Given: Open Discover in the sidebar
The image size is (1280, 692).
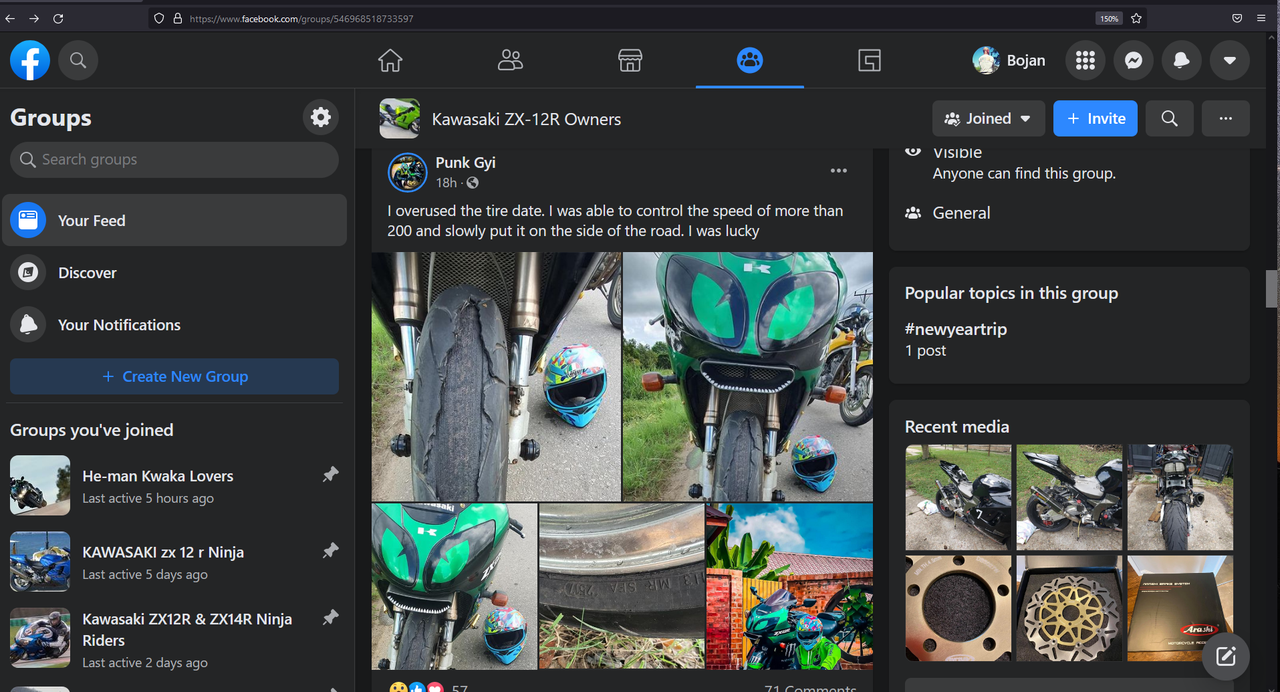Looking at the screenshot, I should point(174,272).
